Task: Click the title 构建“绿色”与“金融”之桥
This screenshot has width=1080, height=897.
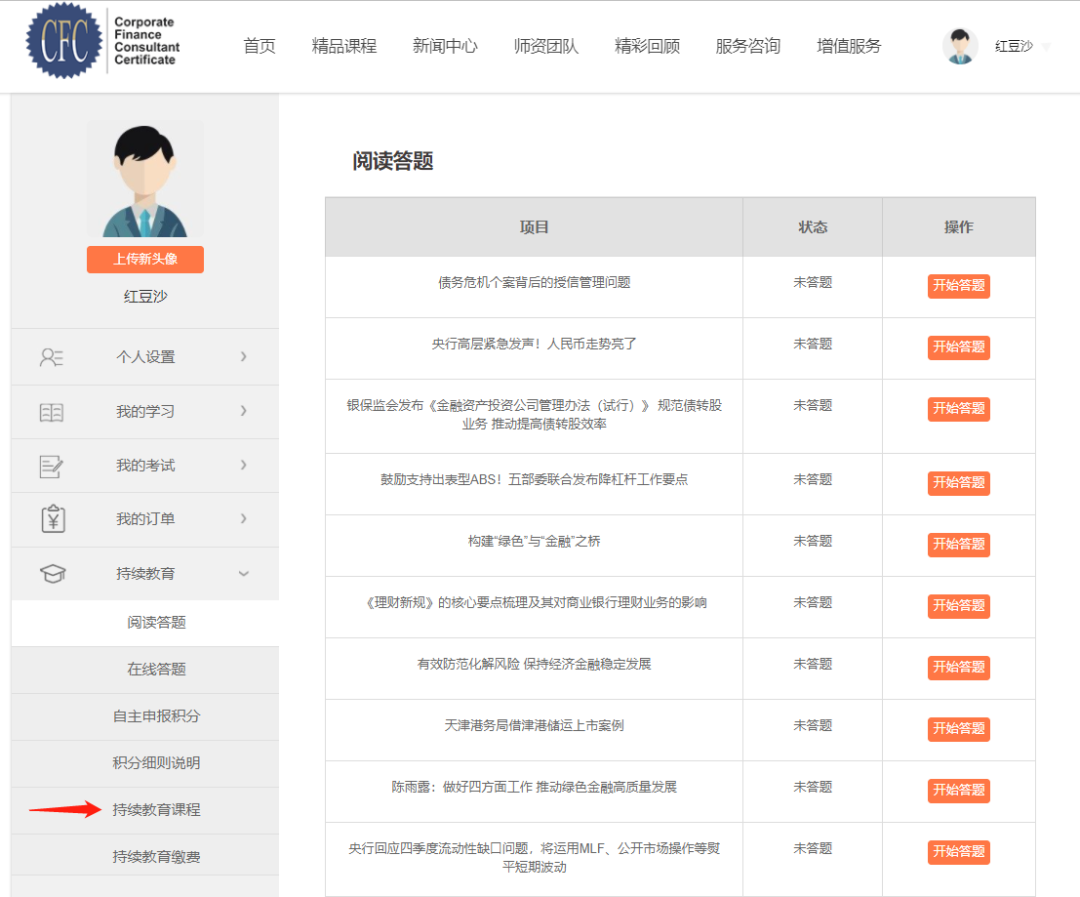Action: point(534,541)
